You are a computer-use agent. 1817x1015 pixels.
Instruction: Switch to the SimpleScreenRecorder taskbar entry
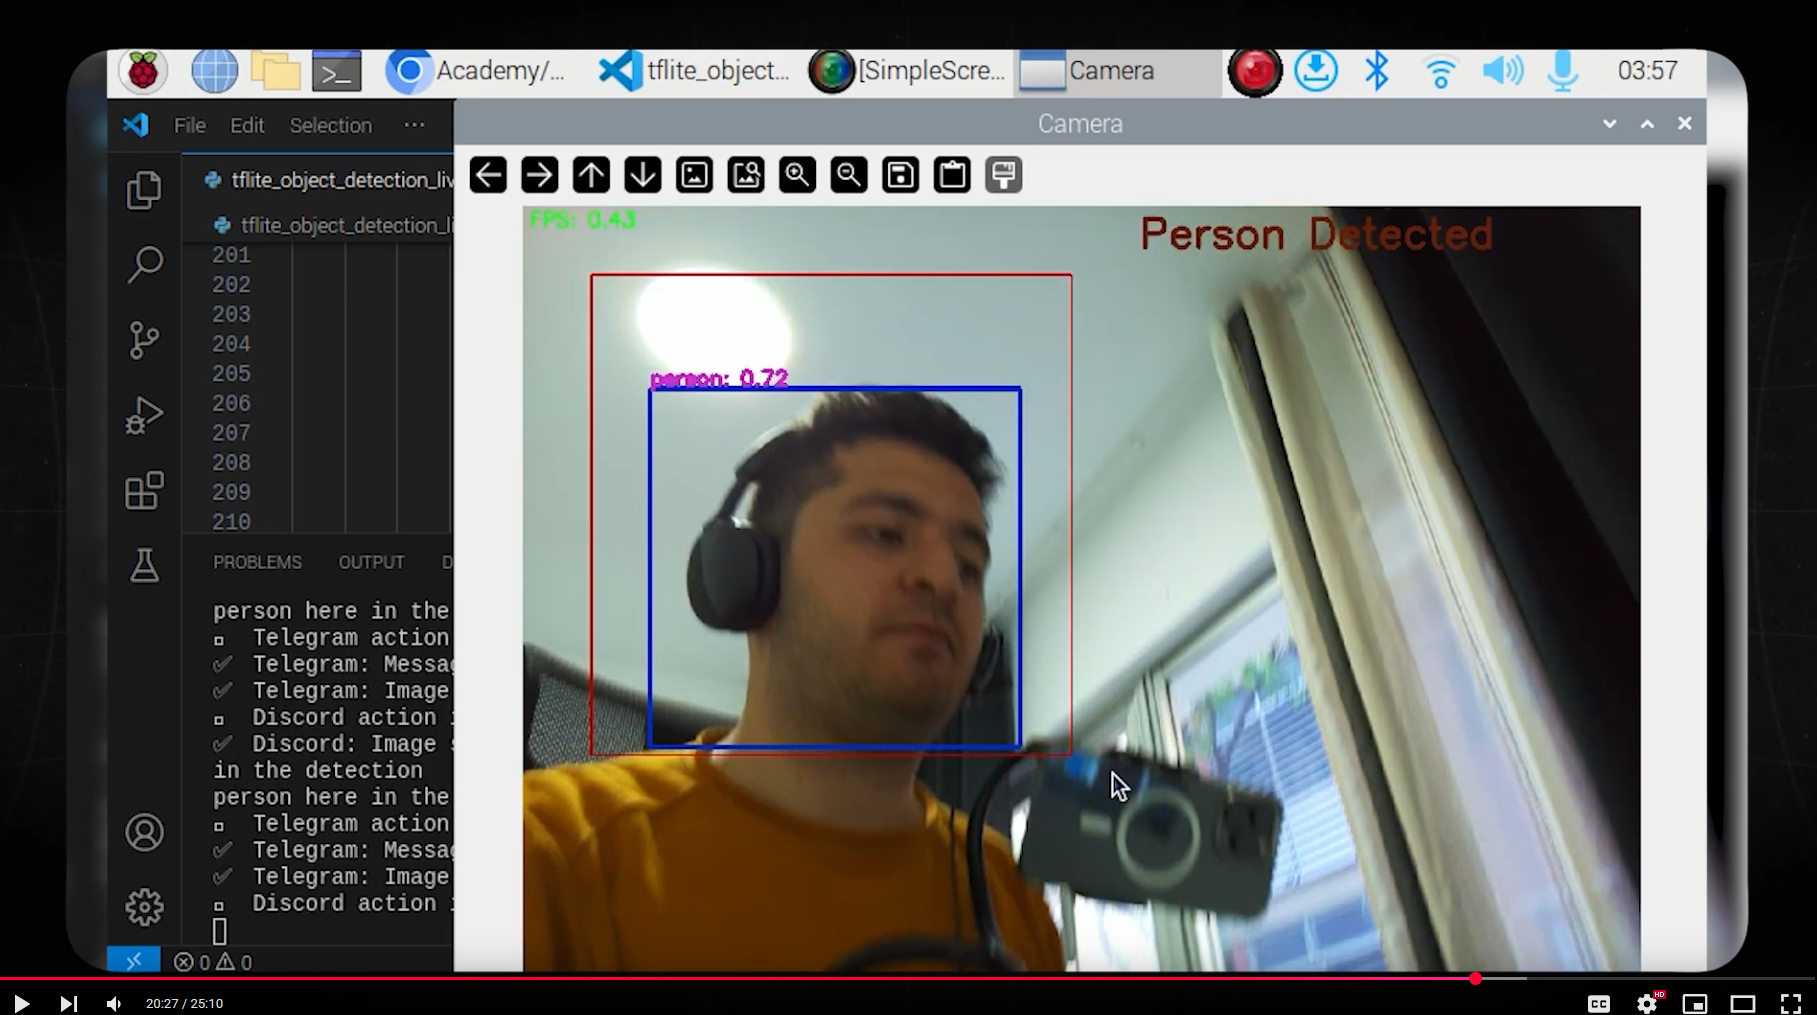pyautogui.click(x=908, y=71)
